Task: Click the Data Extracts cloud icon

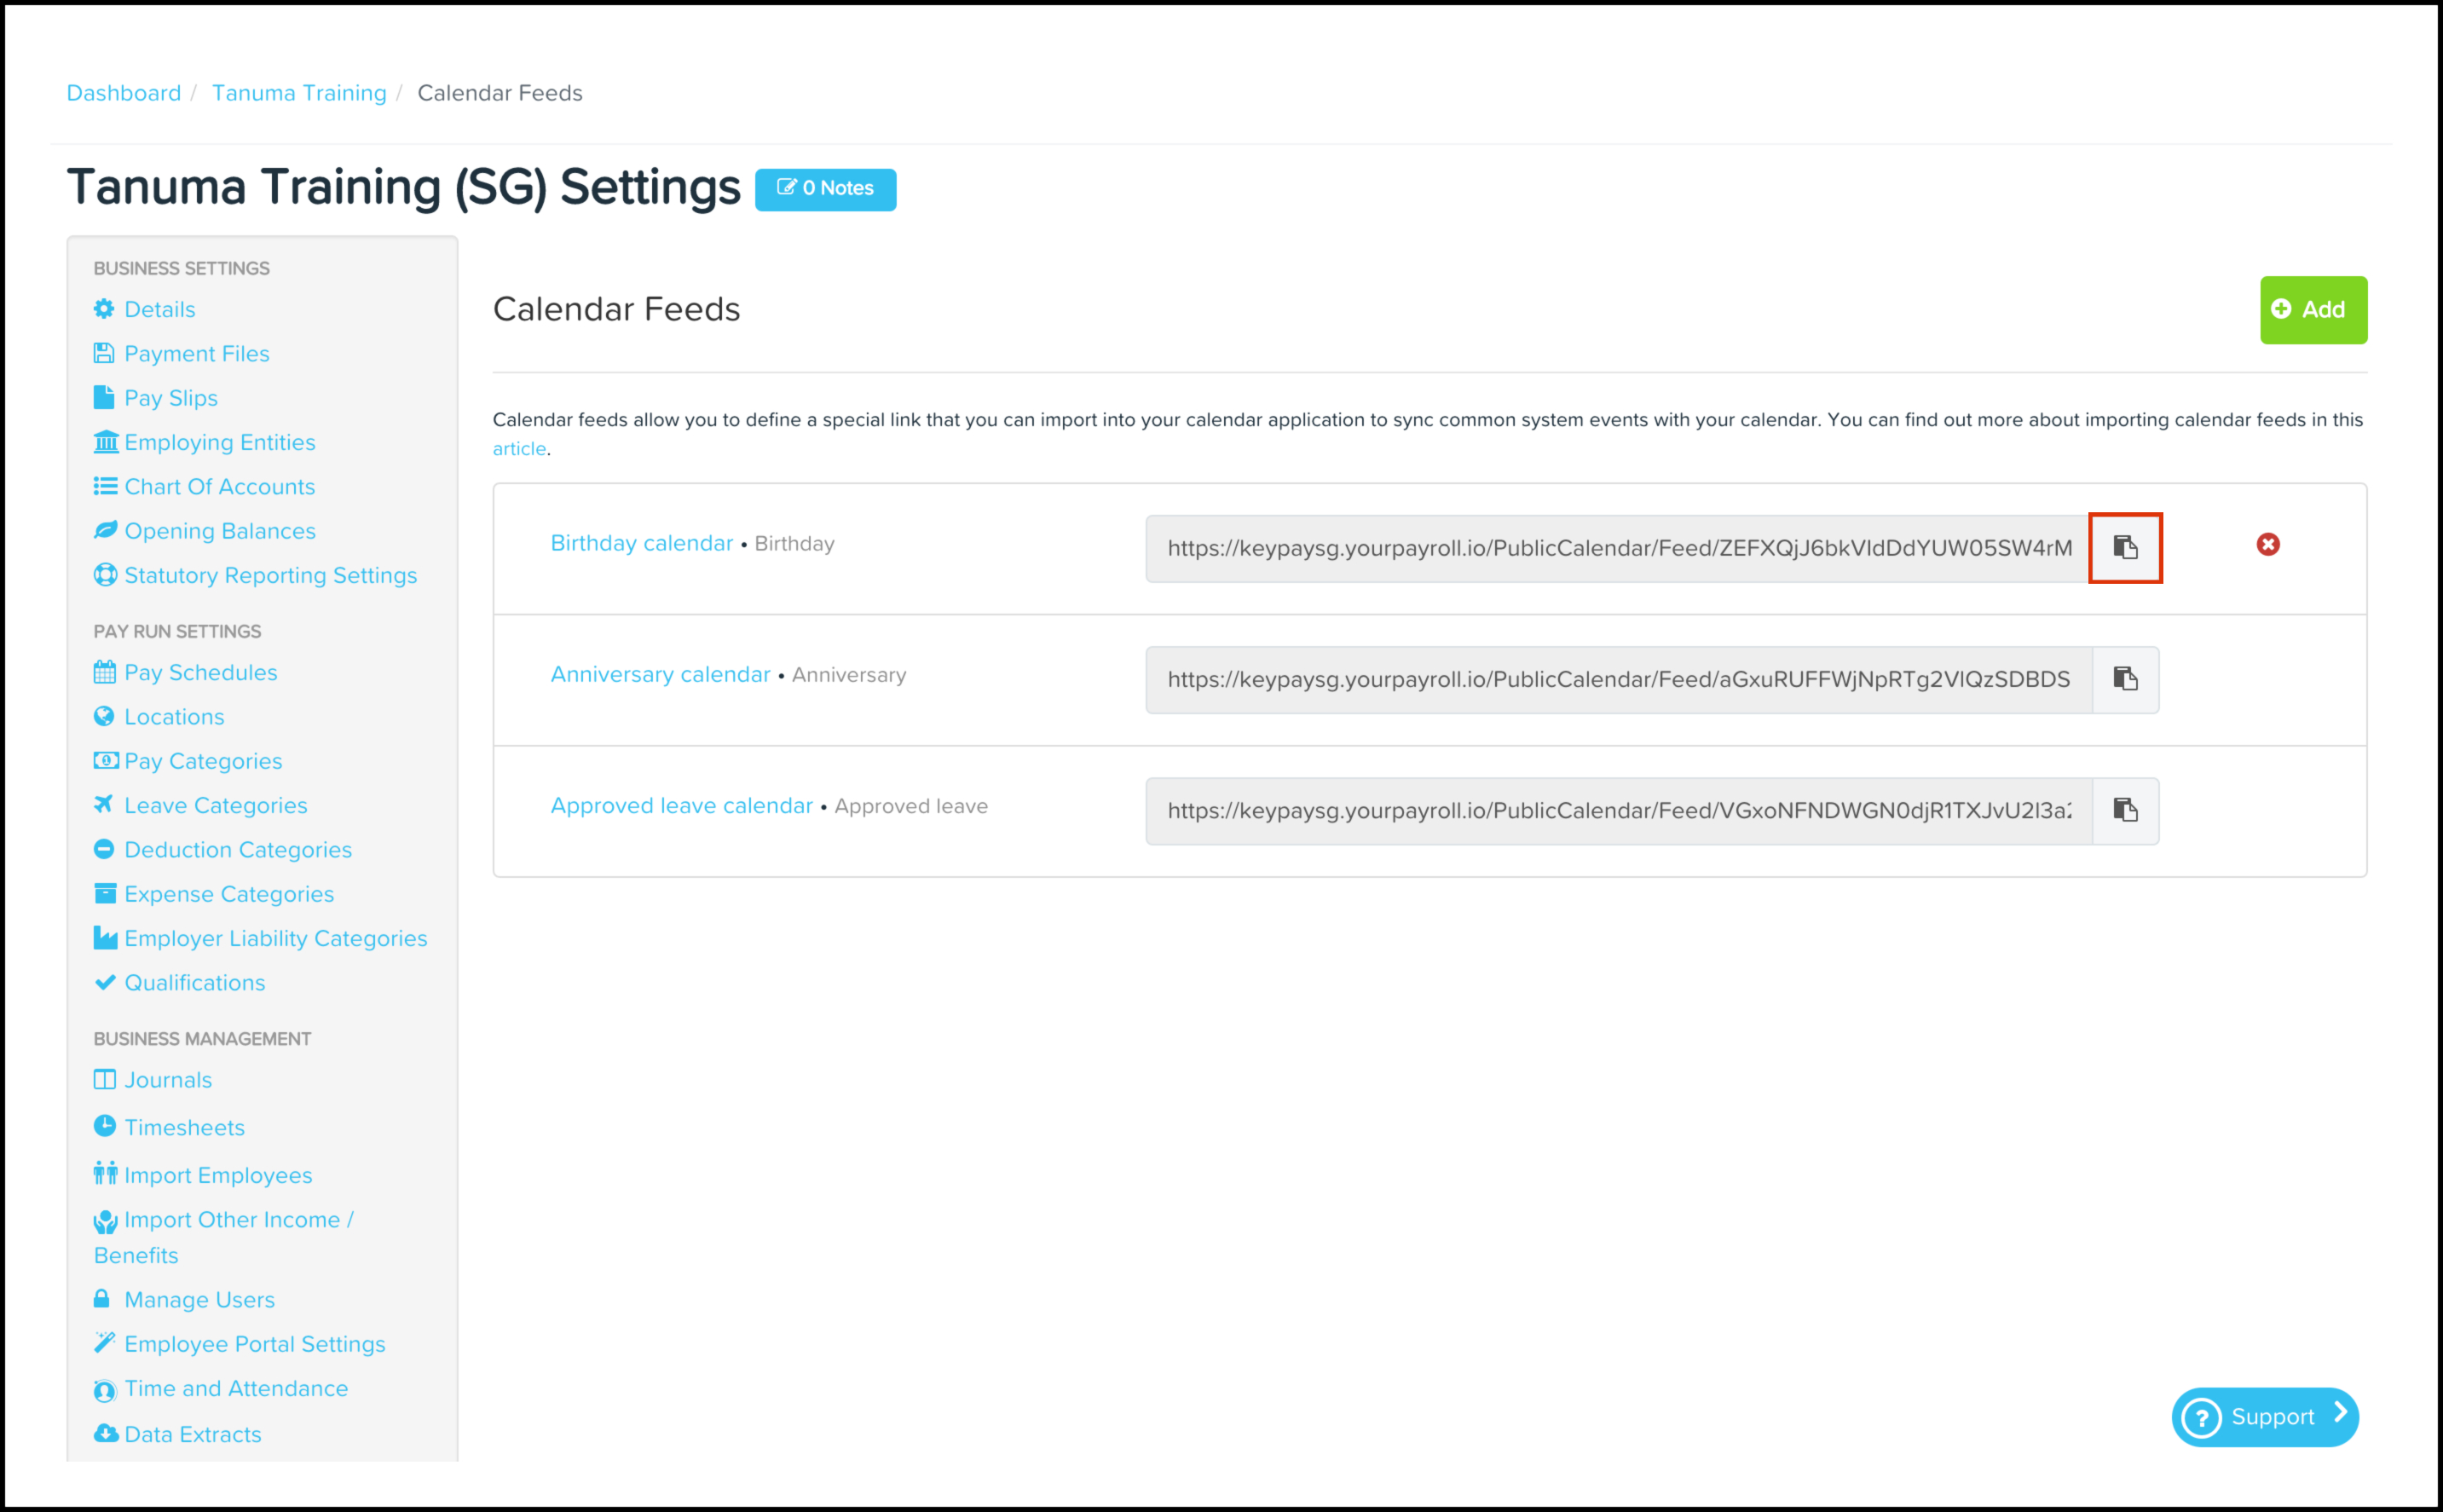Action: tap(105, 1433)
